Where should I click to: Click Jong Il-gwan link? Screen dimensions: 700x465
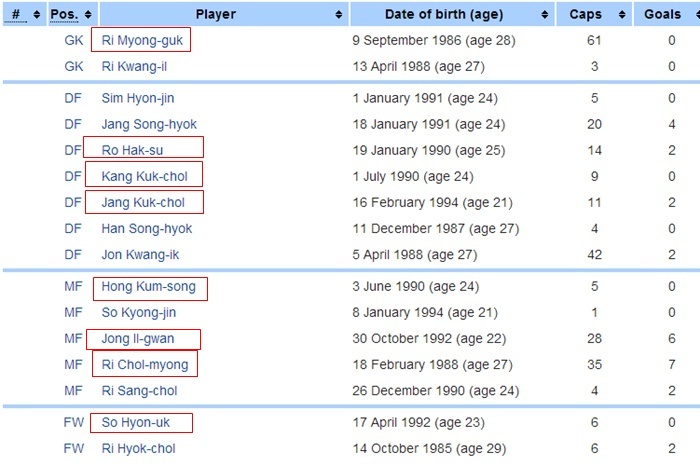pyautogui.click(x=138, y=339)
